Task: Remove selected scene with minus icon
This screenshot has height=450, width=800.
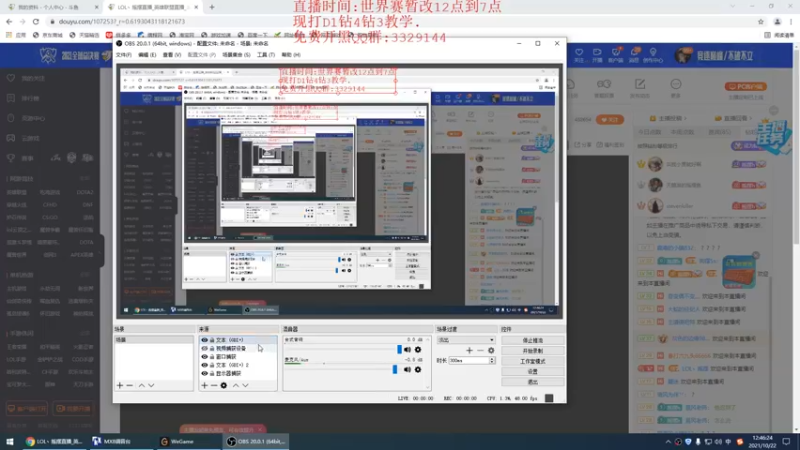Action: point(130,386)
